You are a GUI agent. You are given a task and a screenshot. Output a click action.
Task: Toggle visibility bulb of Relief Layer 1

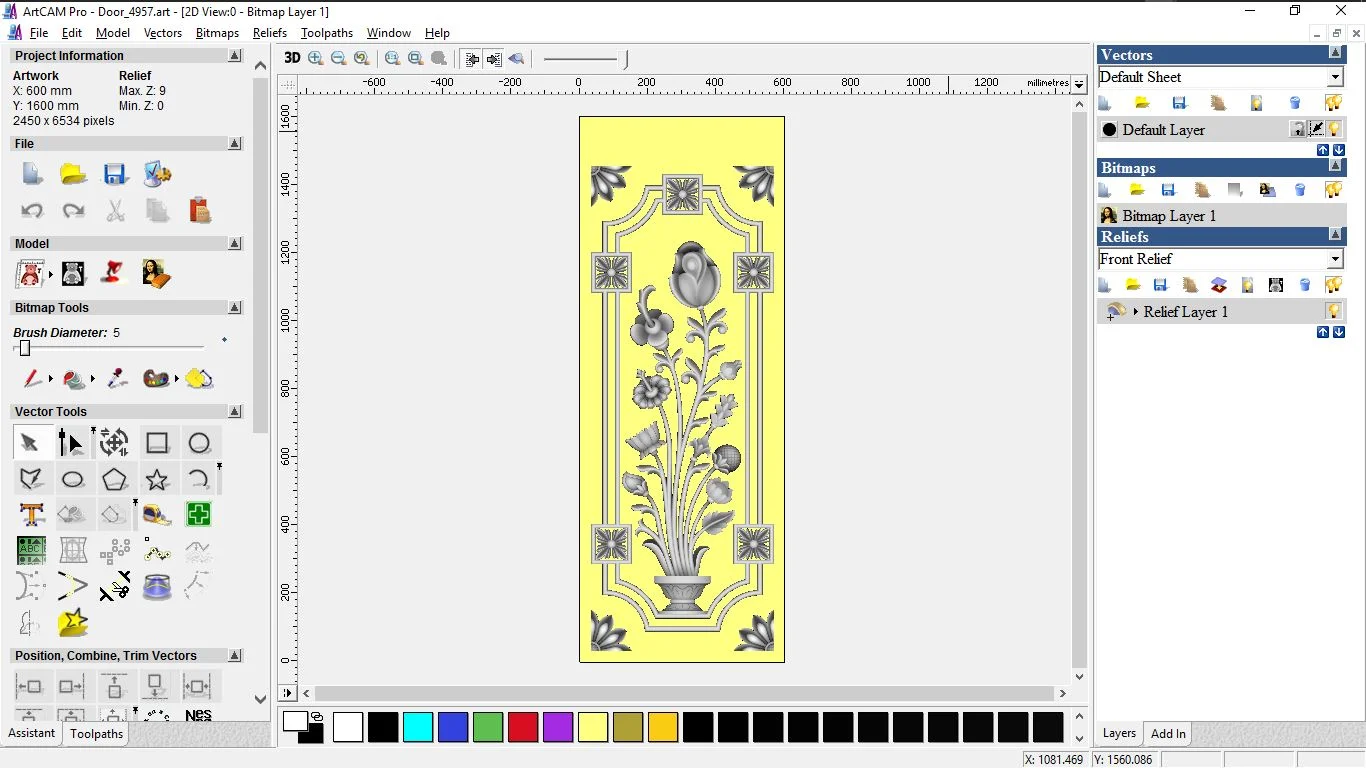pyautogui.click(x=1333, y=312)
